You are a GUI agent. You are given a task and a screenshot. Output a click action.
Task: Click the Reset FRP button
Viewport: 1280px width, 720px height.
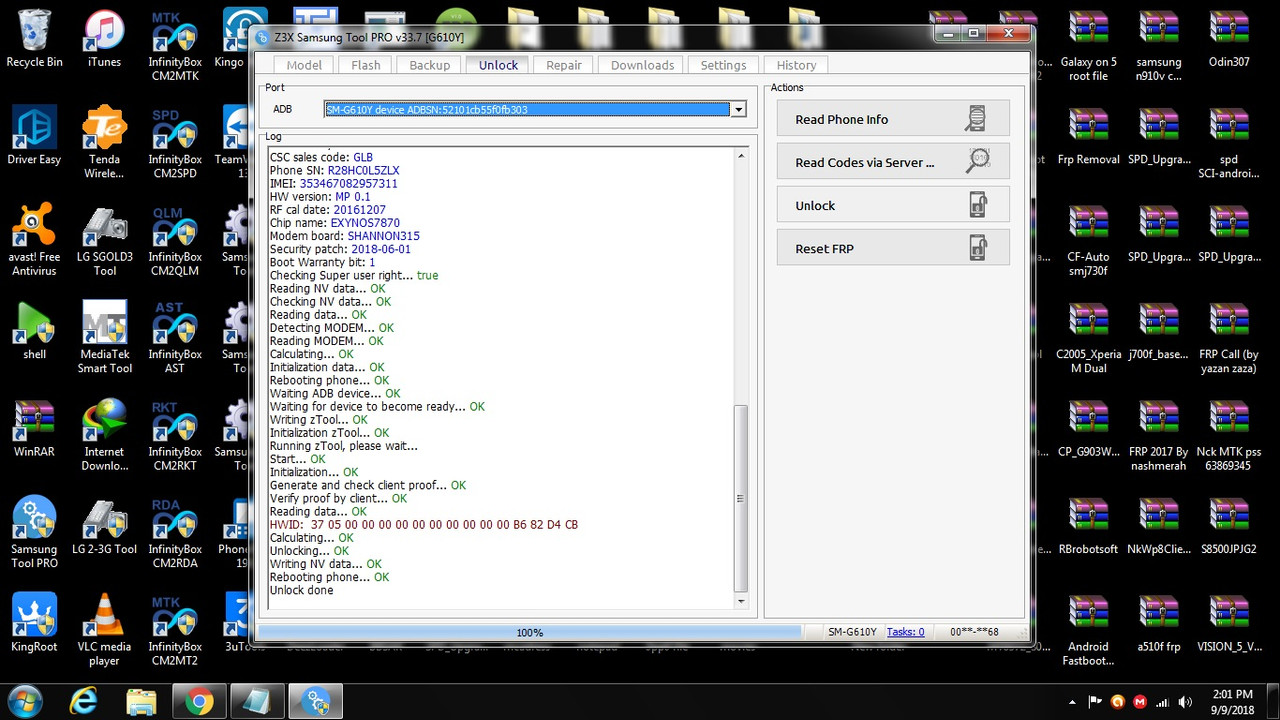(x=893, y=248)
